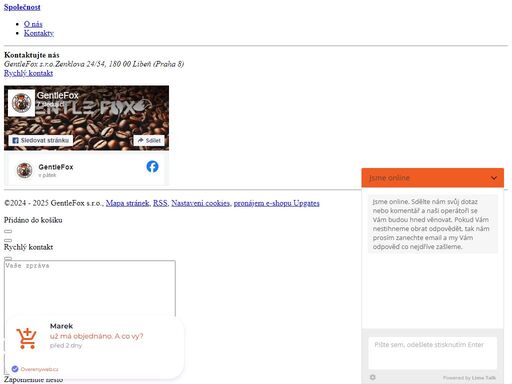Open the Kontakty link
This screenshot has height=384, width=512.
coord(39,33)
